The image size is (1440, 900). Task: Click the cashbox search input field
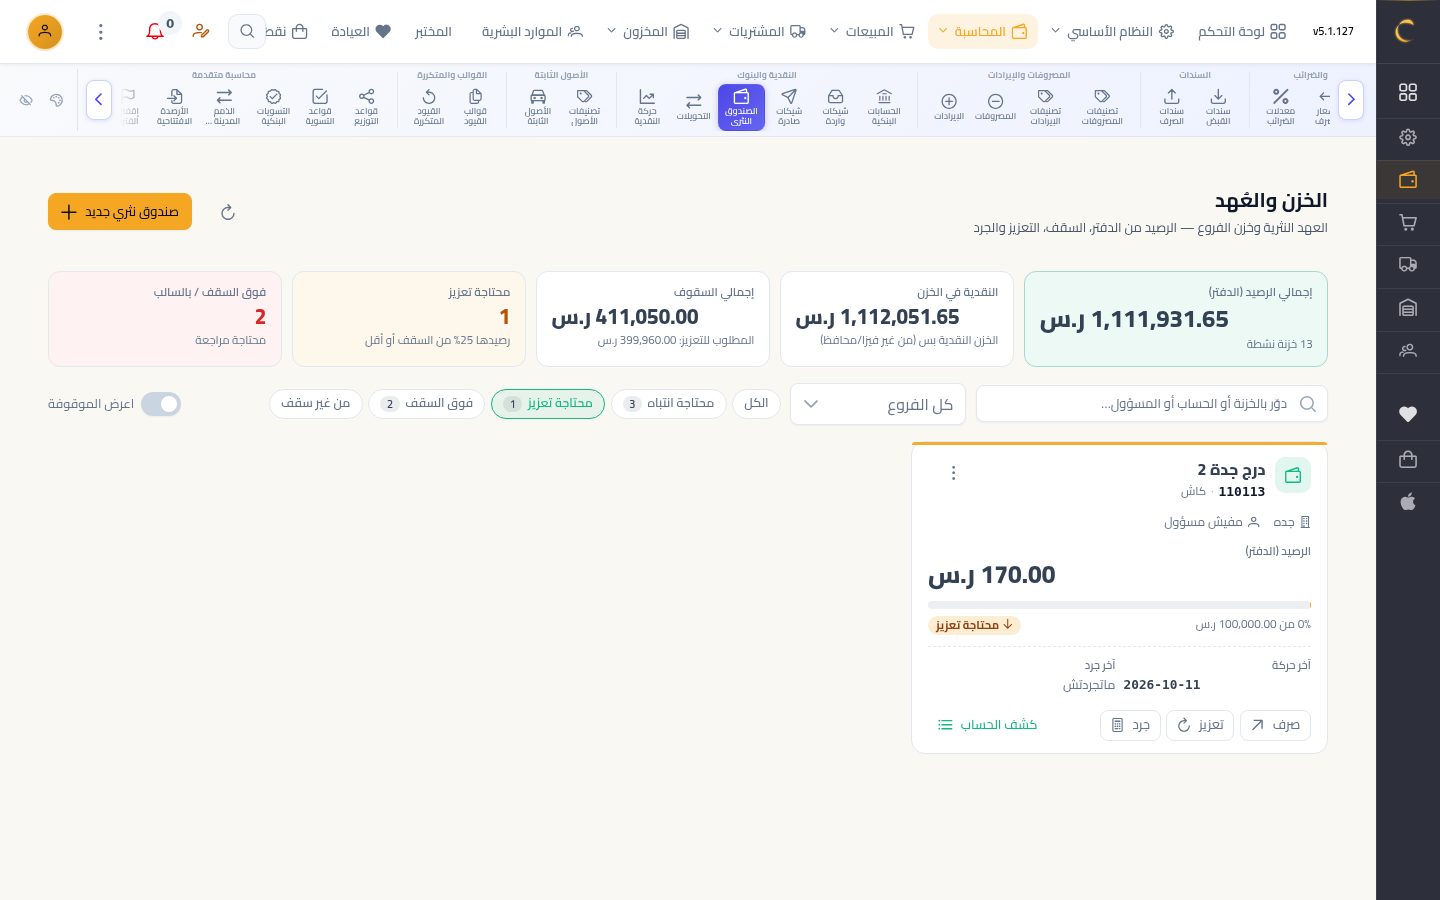click(1152, 404)
